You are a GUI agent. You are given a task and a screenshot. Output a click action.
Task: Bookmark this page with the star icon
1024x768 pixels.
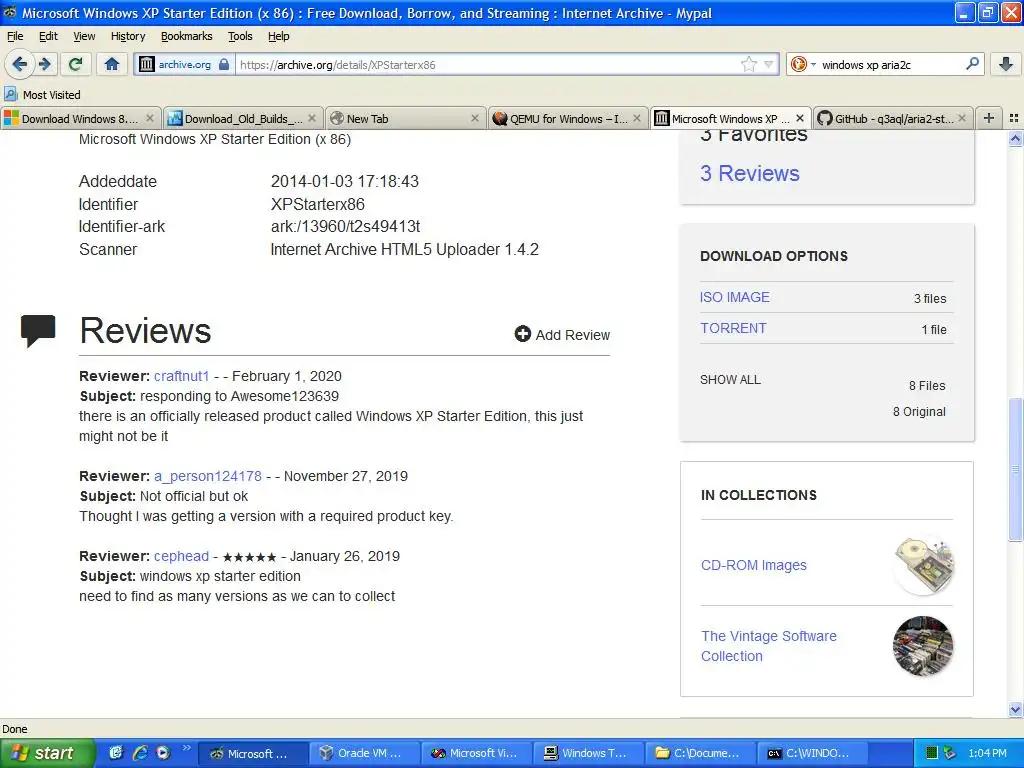tap(748, 64)
